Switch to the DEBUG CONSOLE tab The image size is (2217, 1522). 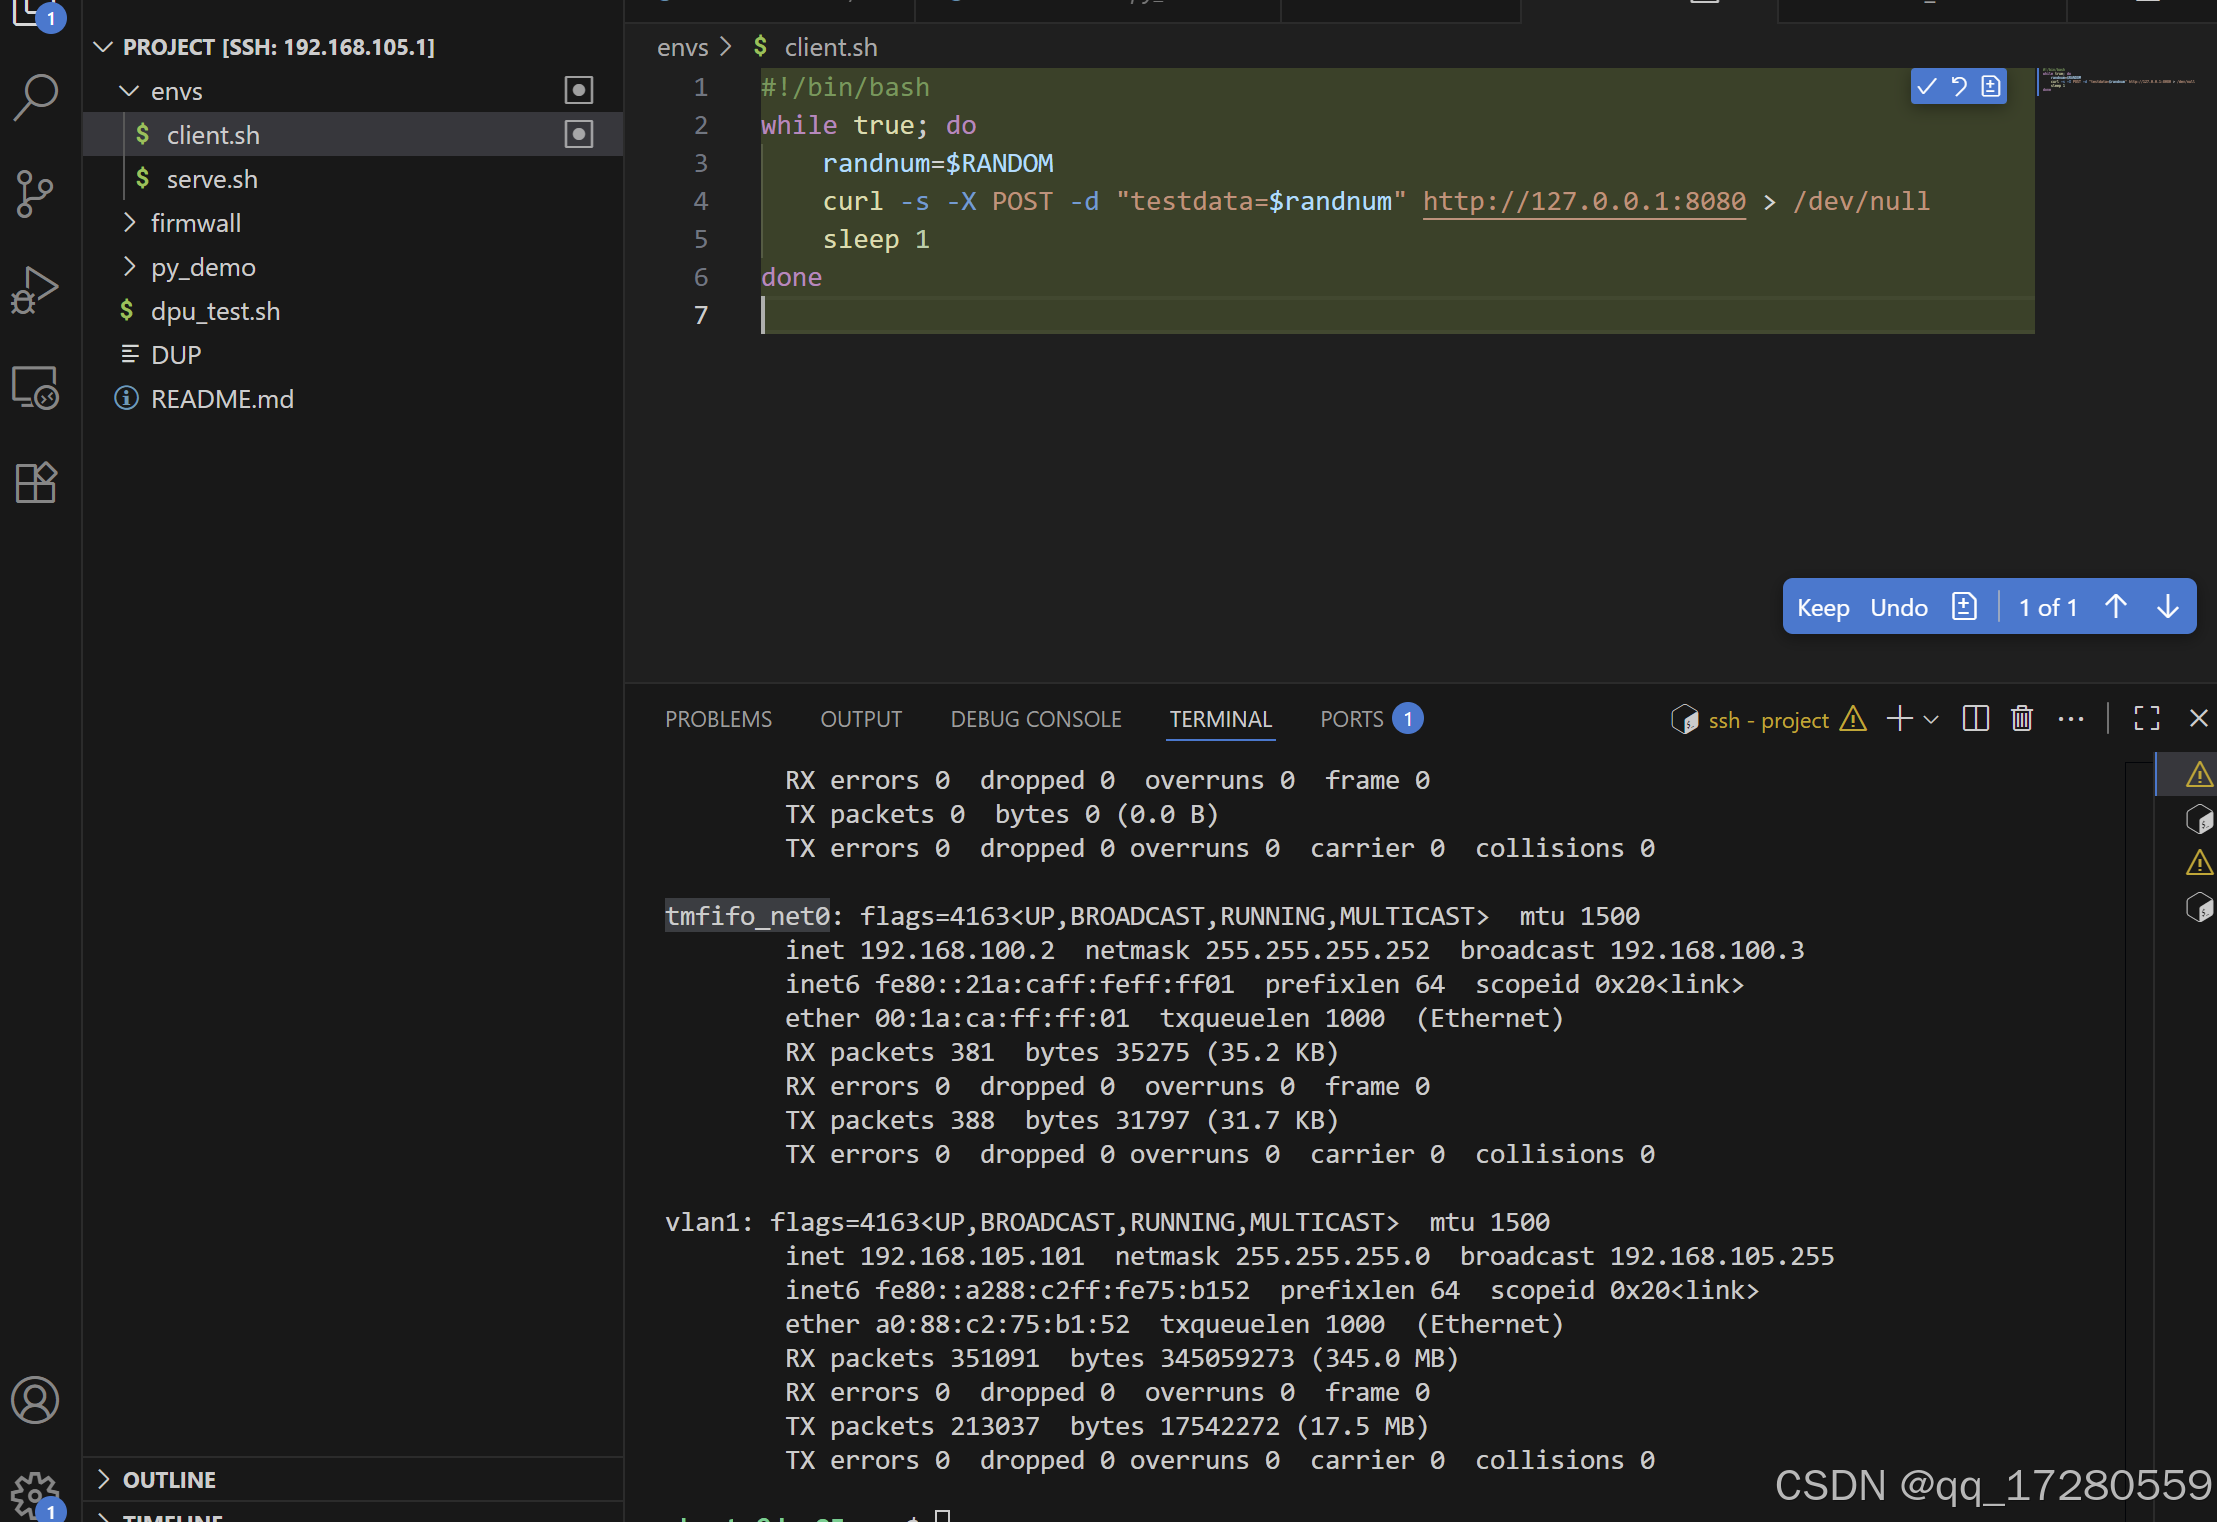[1036, 719]
